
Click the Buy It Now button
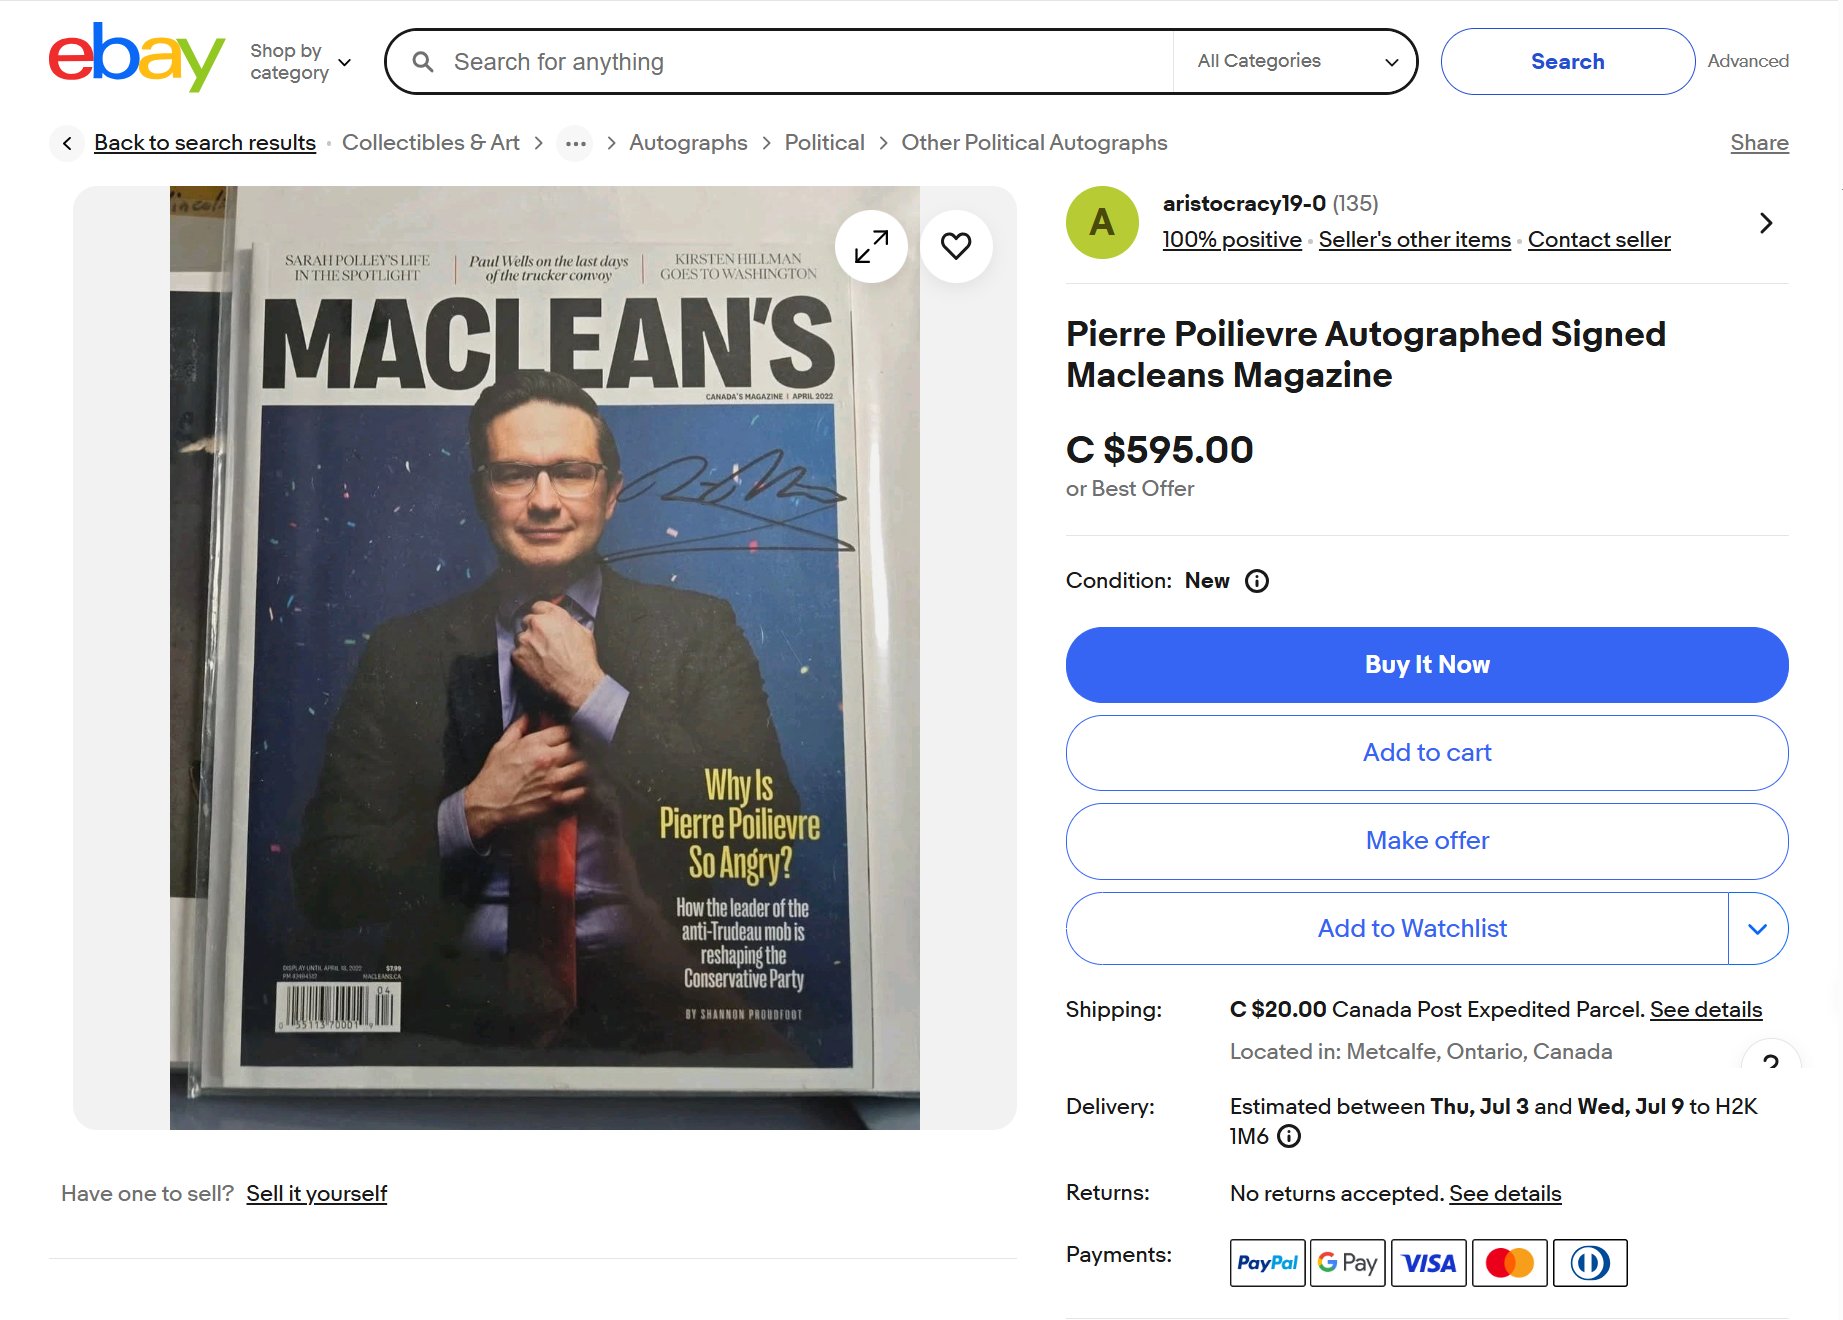click(1427, 665)
